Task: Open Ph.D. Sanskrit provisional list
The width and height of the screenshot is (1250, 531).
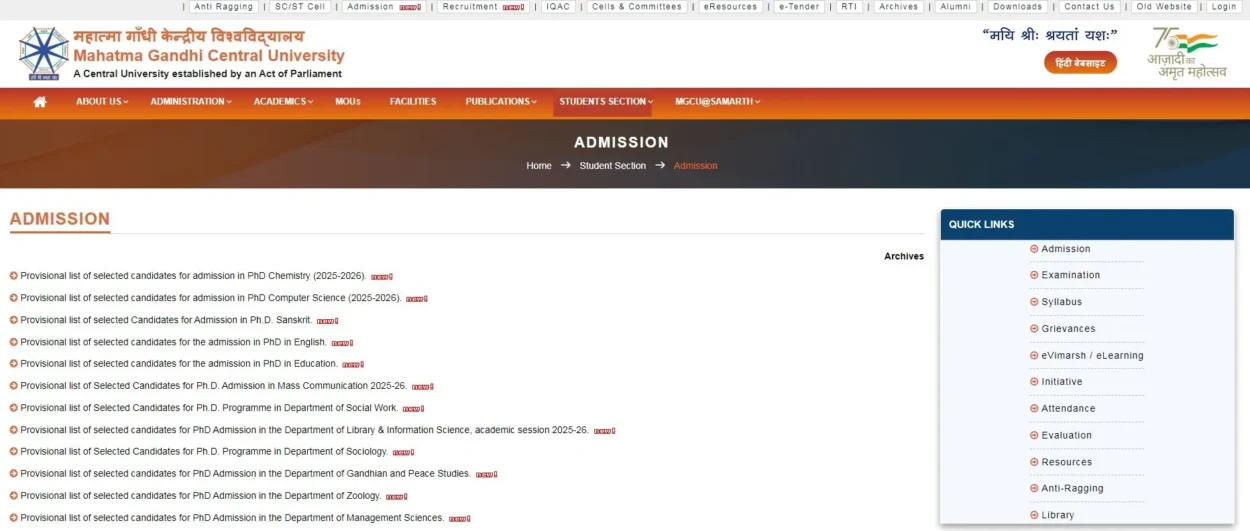Action: [x=166, y=320]
